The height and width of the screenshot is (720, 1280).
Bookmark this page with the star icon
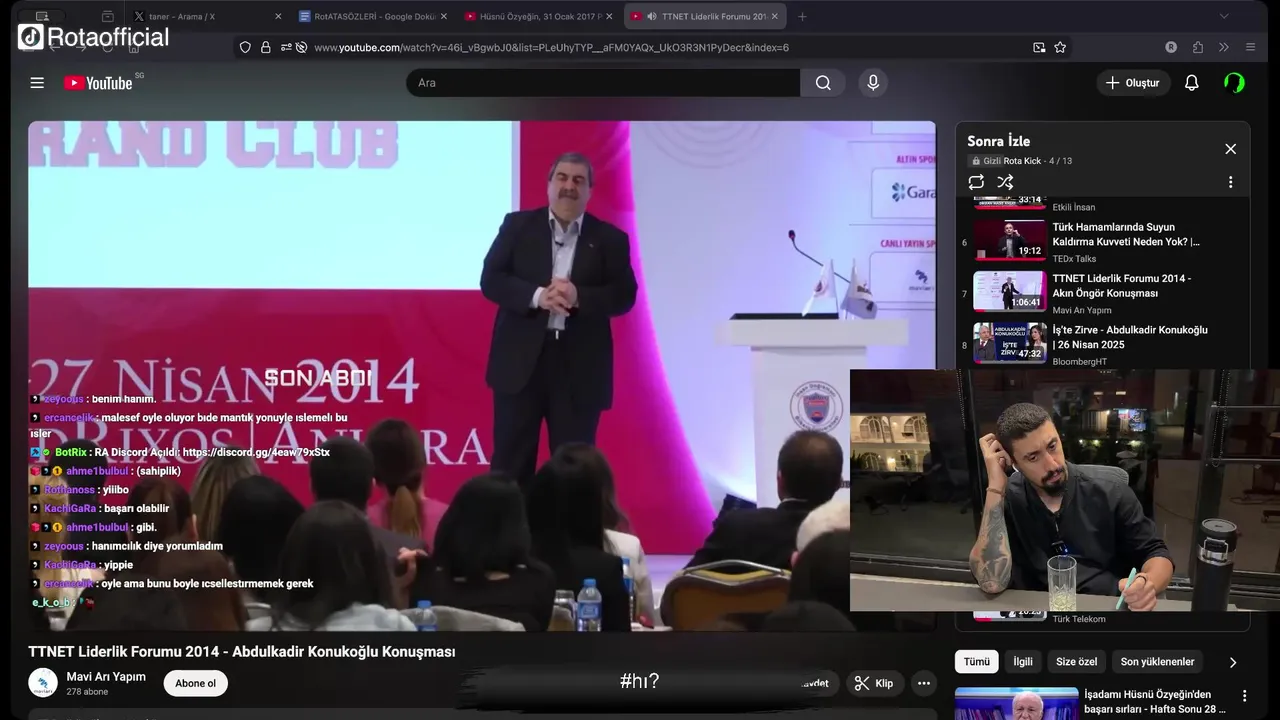1060,47
